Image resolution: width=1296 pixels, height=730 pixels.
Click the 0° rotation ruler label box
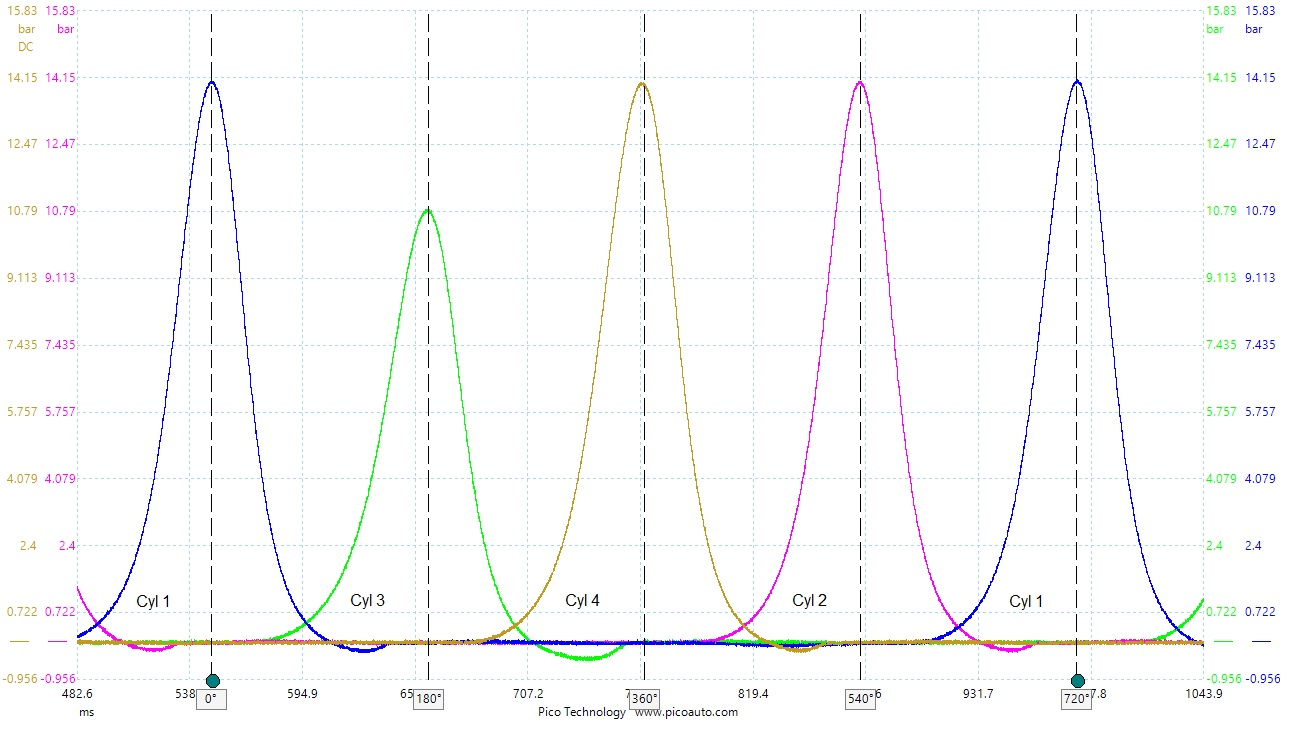click(x=211, y=699)
